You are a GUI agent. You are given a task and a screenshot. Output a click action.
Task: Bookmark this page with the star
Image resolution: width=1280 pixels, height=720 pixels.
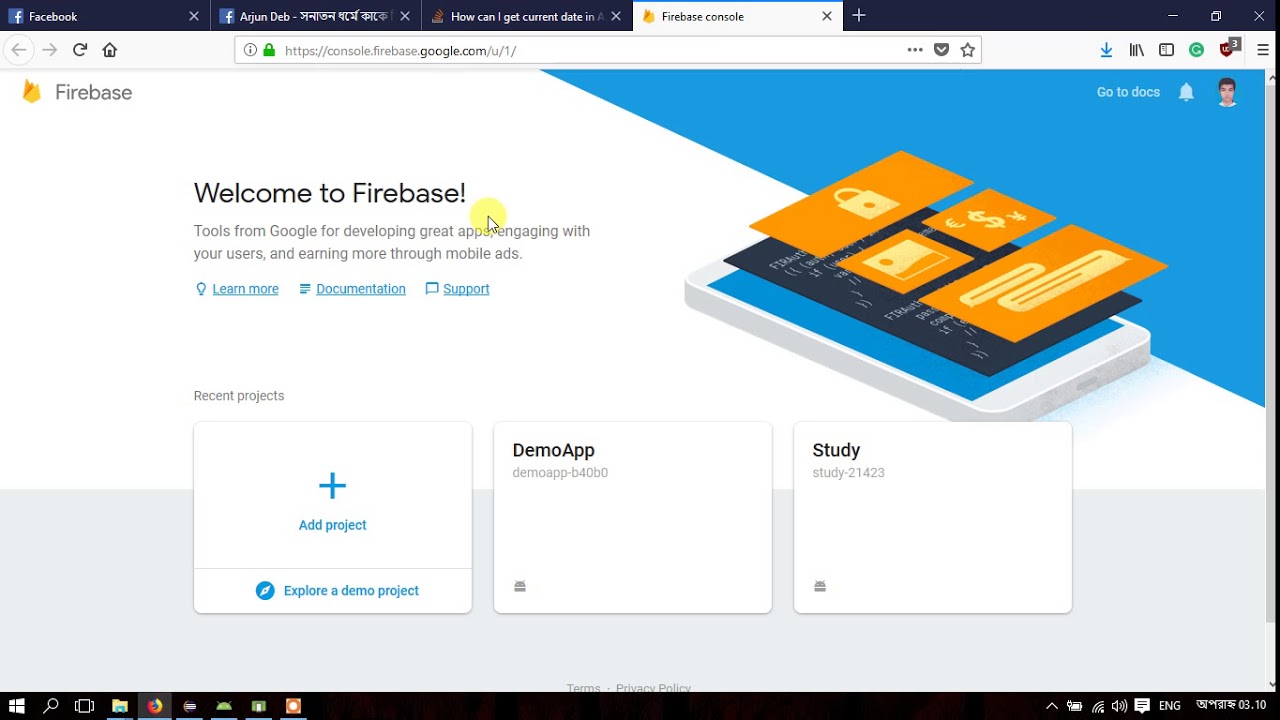(967, 50)
